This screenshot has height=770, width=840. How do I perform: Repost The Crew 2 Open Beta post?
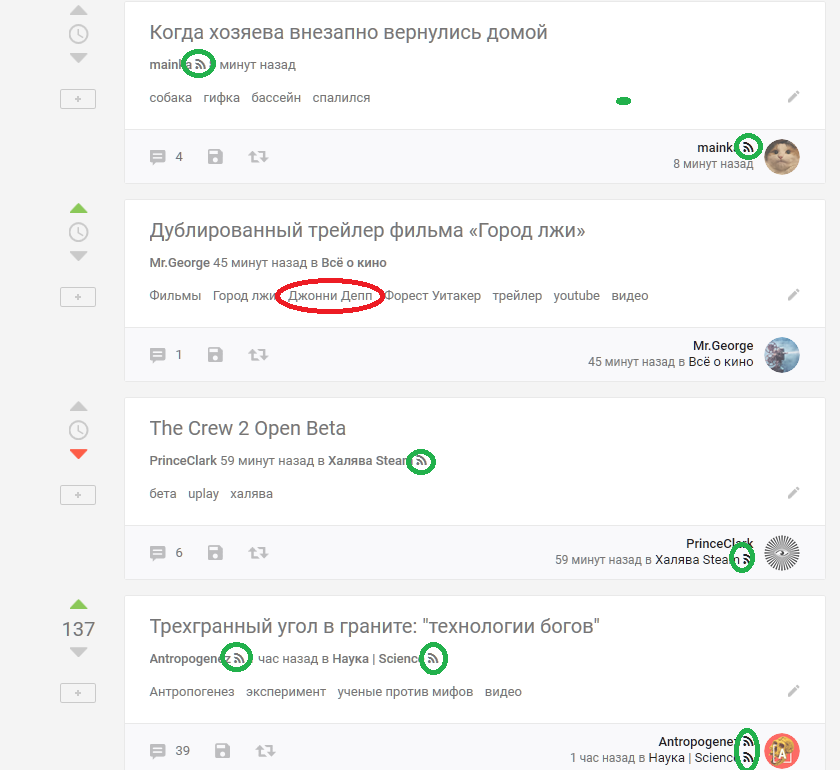click(258, 553)
